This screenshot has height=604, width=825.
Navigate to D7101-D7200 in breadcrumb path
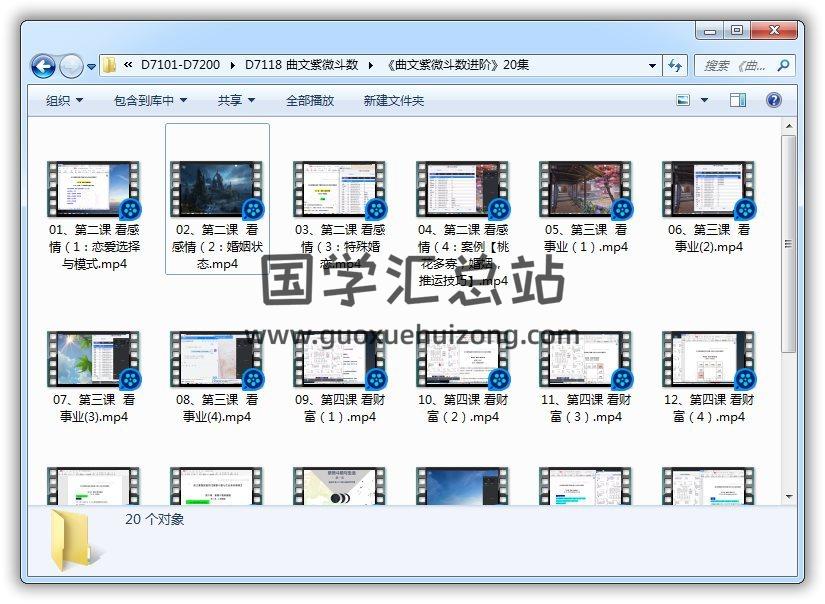(x=180, y=66)
